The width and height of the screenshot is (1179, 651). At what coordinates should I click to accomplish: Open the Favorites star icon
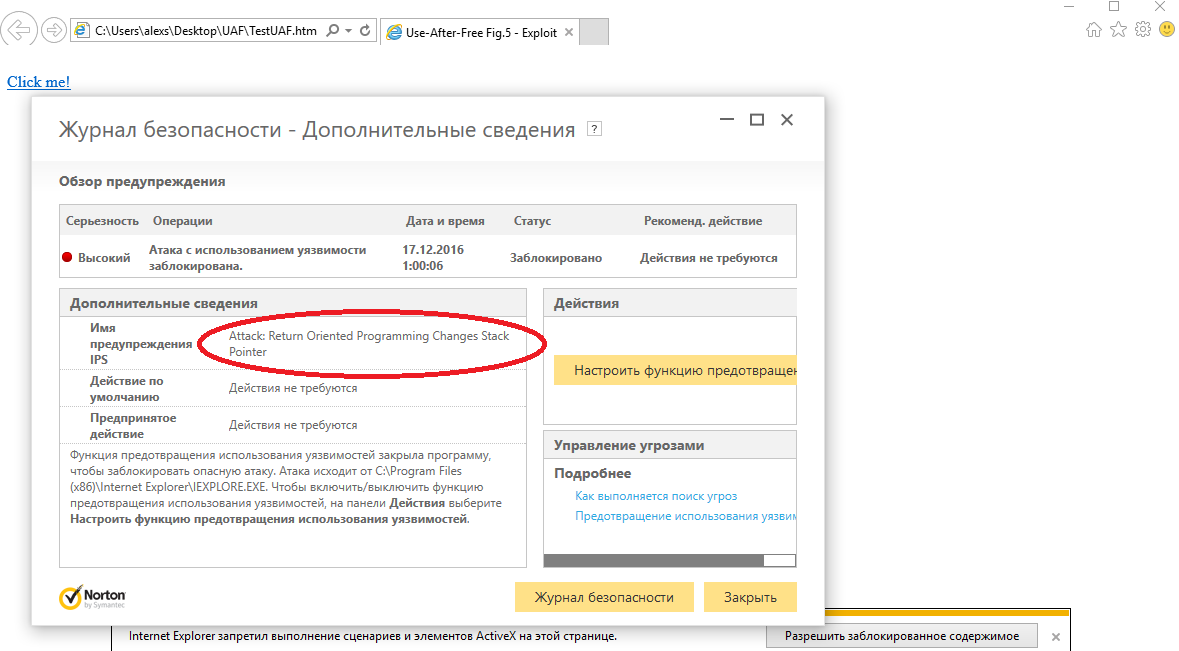[1119, 29]
